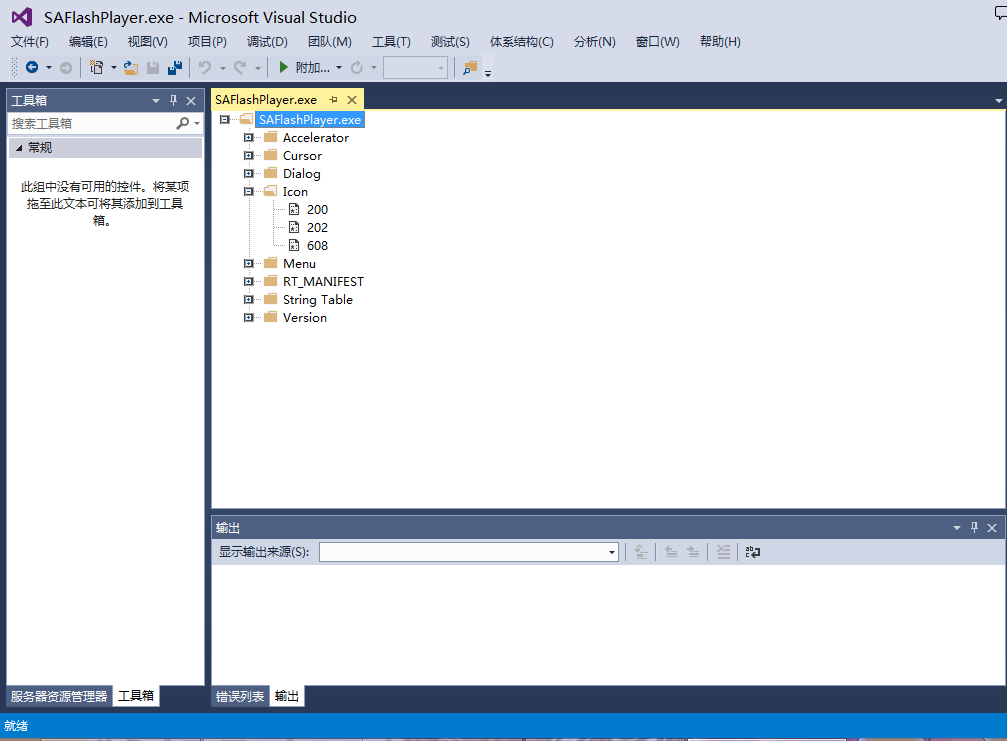Open the 调试(D) menu

click(x=267, y=42)
